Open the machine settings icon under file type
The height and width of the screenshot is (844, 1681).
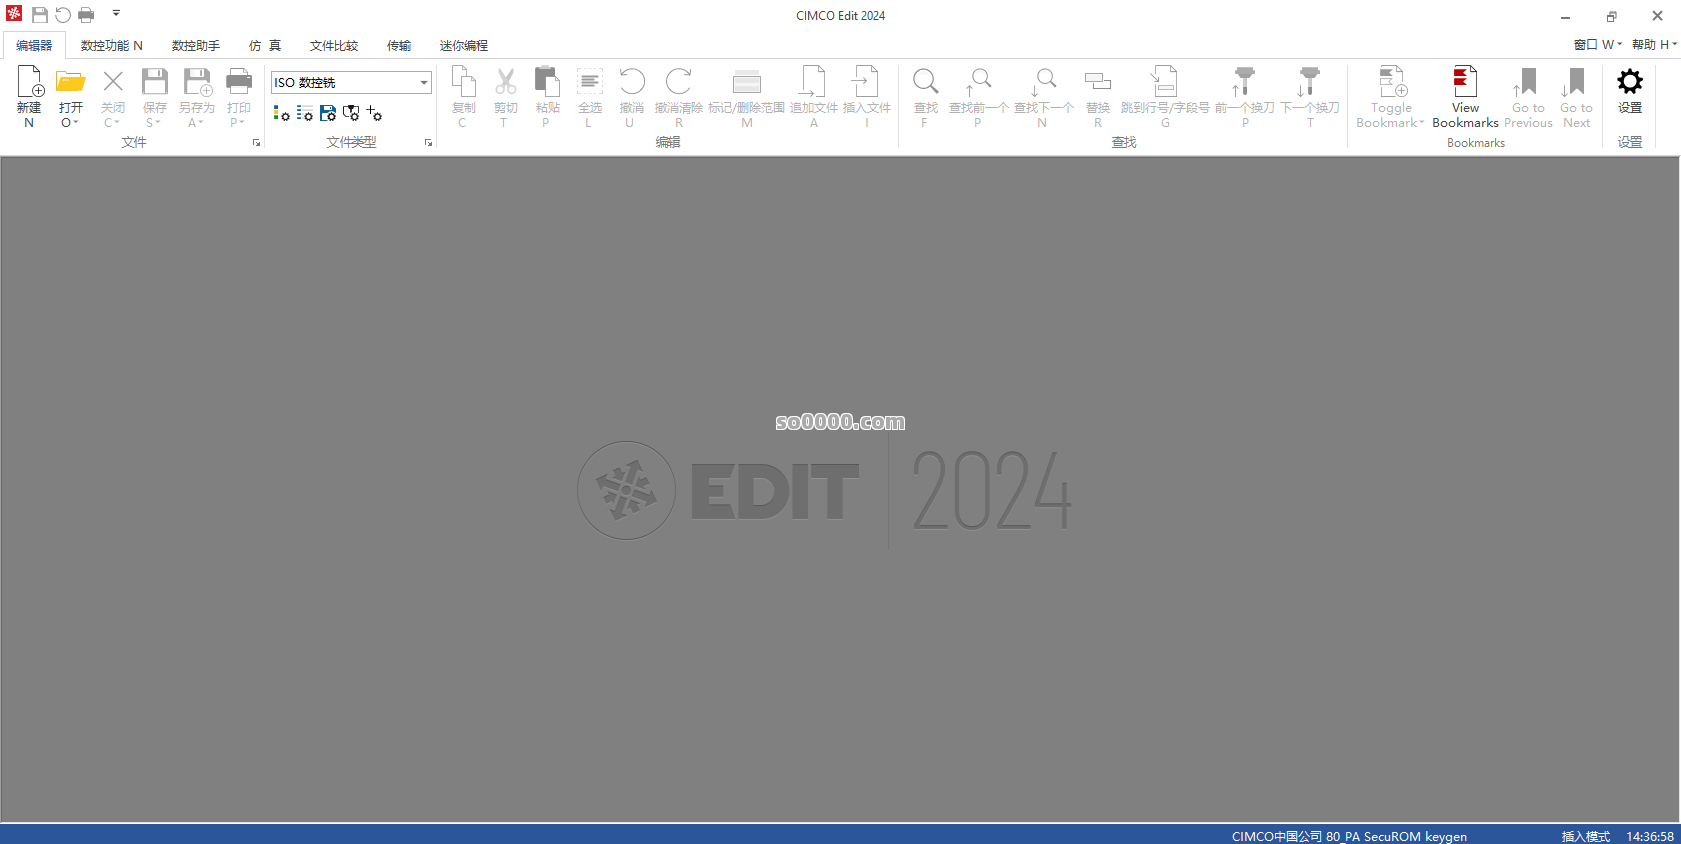click(x=351, y=114)
